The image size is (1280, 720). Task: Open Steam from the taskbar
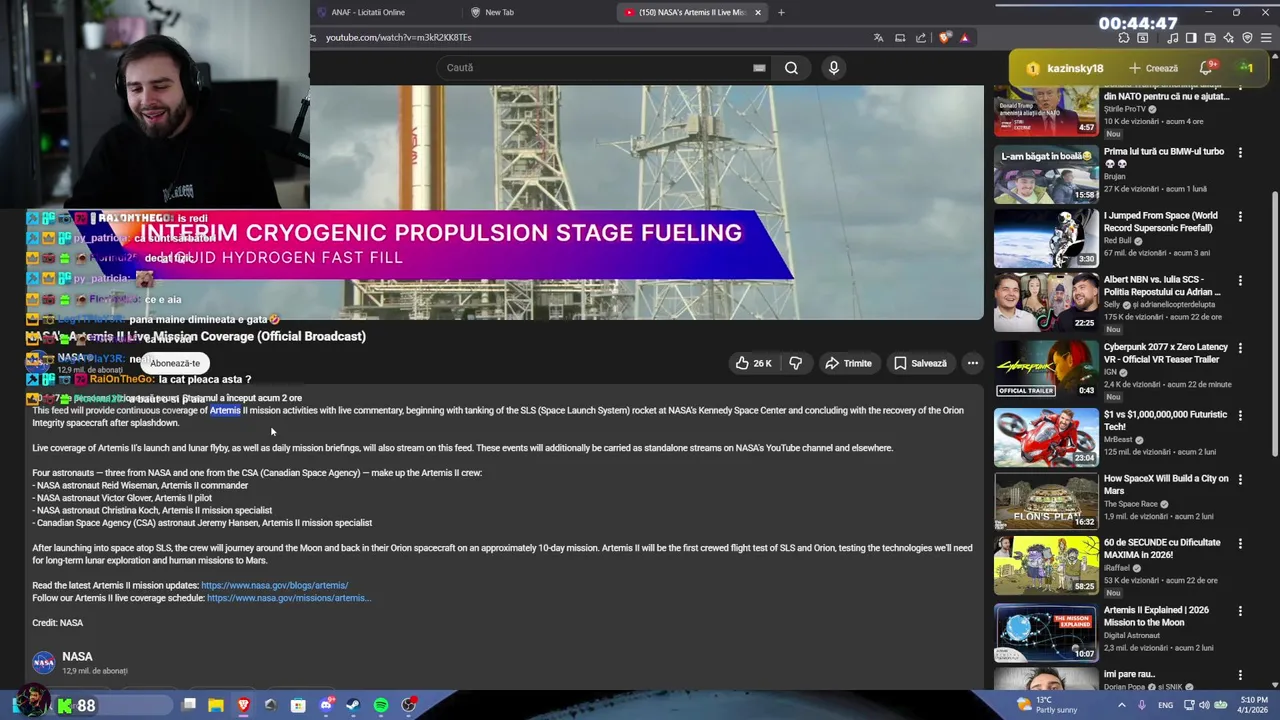(353, 705)
